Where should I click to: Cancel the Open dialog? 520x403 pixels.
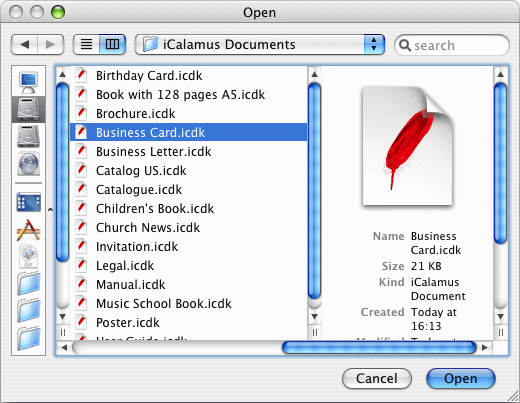click(x=377, y=378)
